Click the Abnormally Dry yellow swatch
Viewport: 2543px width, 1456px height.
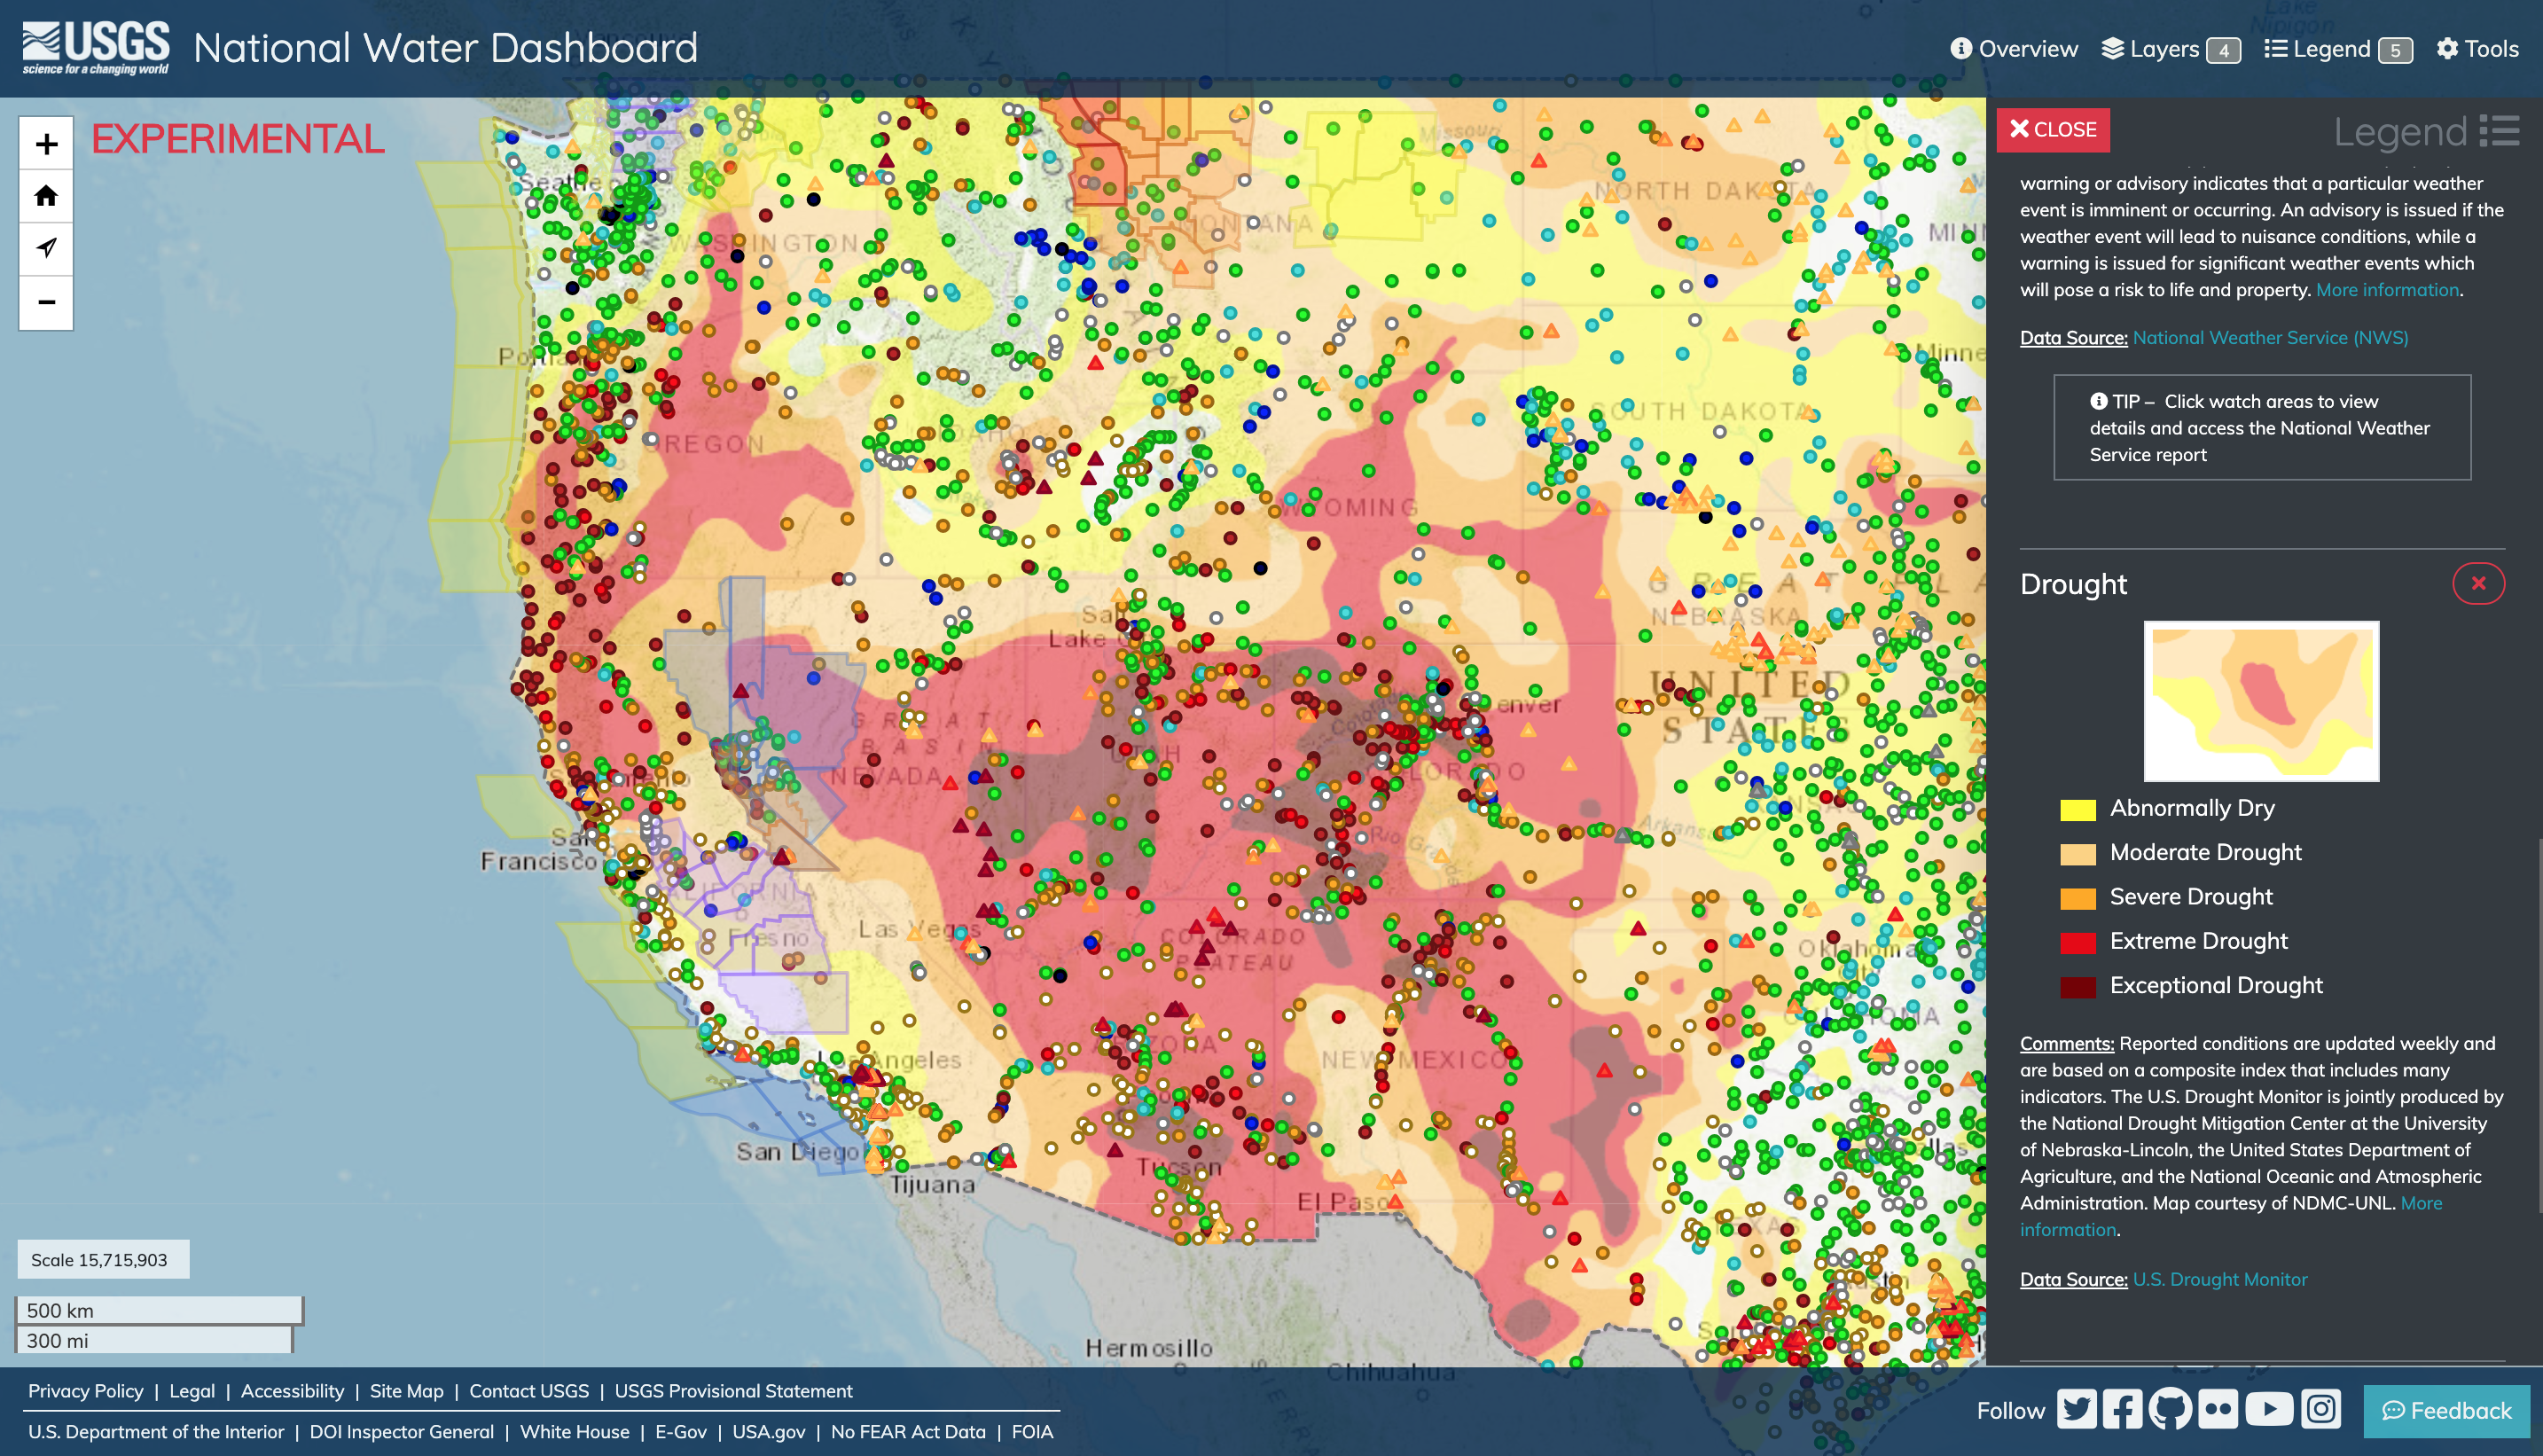[2078, 809]
